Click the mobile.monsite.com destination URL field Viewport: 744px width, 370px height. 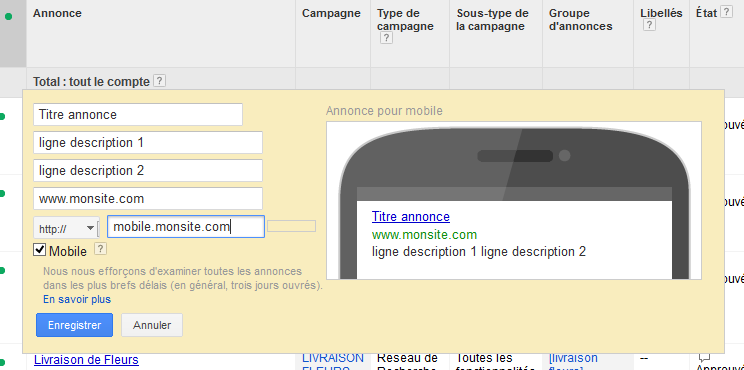[x=186, y=227]
